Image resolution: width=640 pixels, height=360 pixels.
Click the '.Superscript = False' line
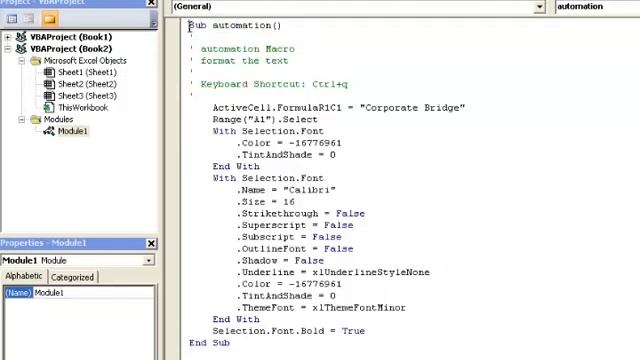click(295, 225)
